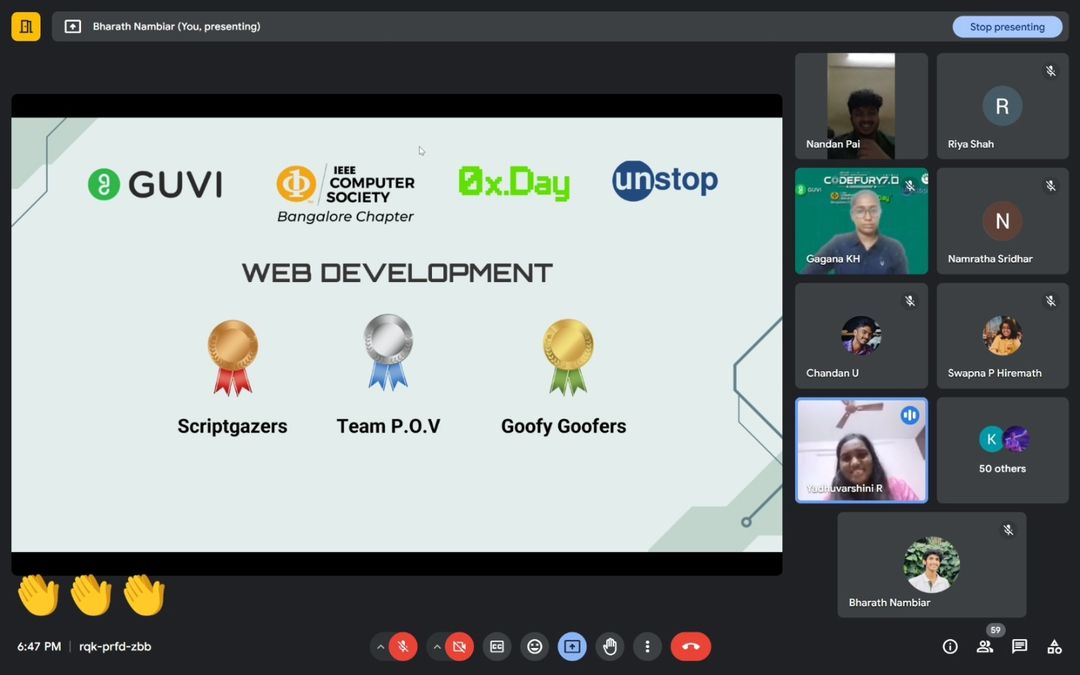Click the speaking indicator on Yadhuvarshini R's tile
The width and height of the screenshot is (1080, 675).
click(x=910, y=415)
